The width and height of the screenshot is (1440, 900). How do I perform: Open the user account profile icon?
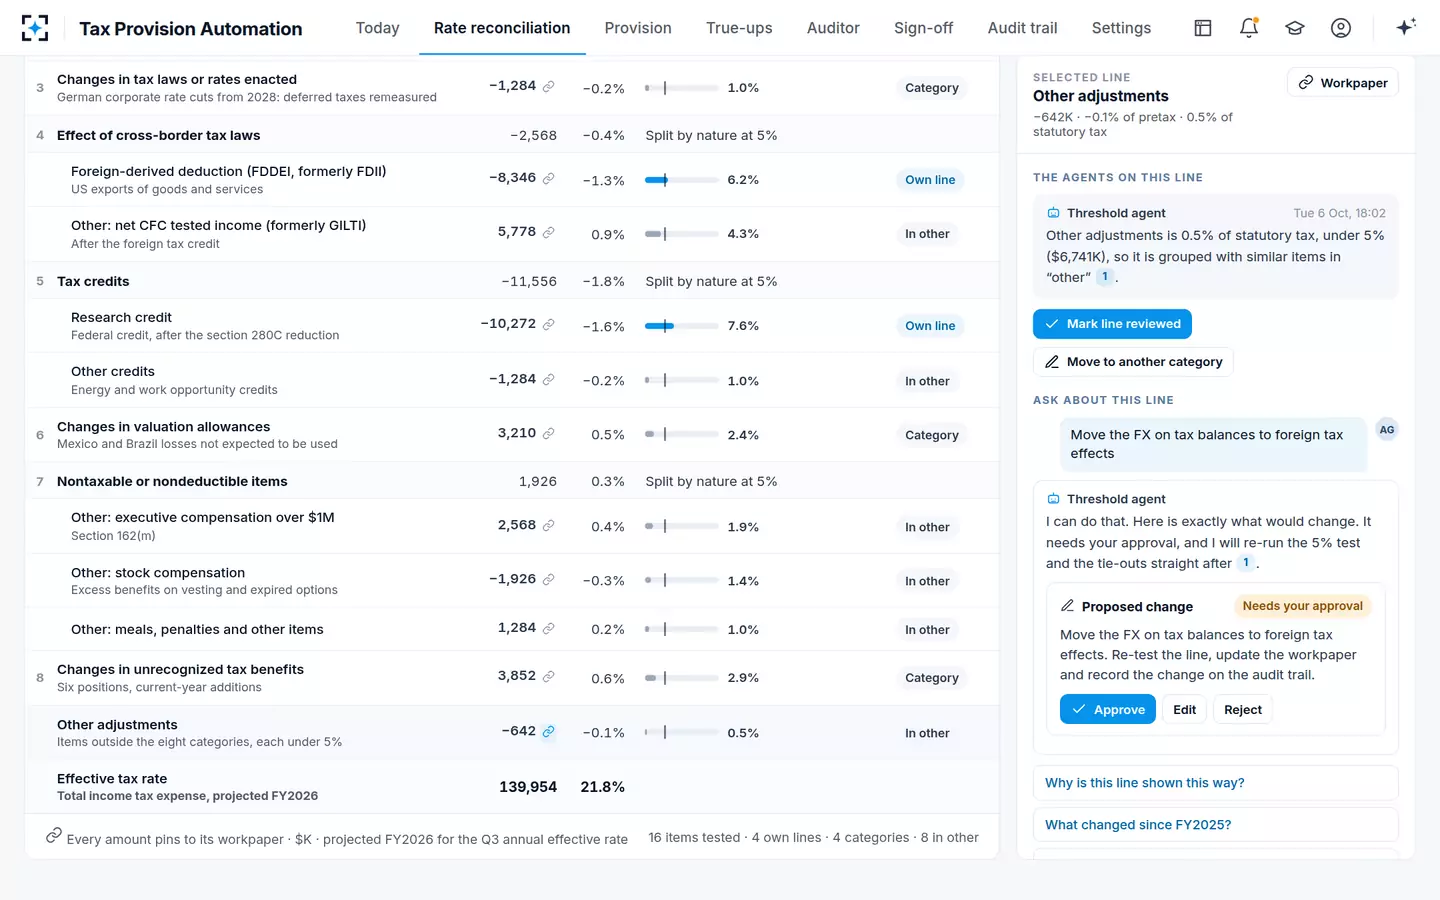1341,28
